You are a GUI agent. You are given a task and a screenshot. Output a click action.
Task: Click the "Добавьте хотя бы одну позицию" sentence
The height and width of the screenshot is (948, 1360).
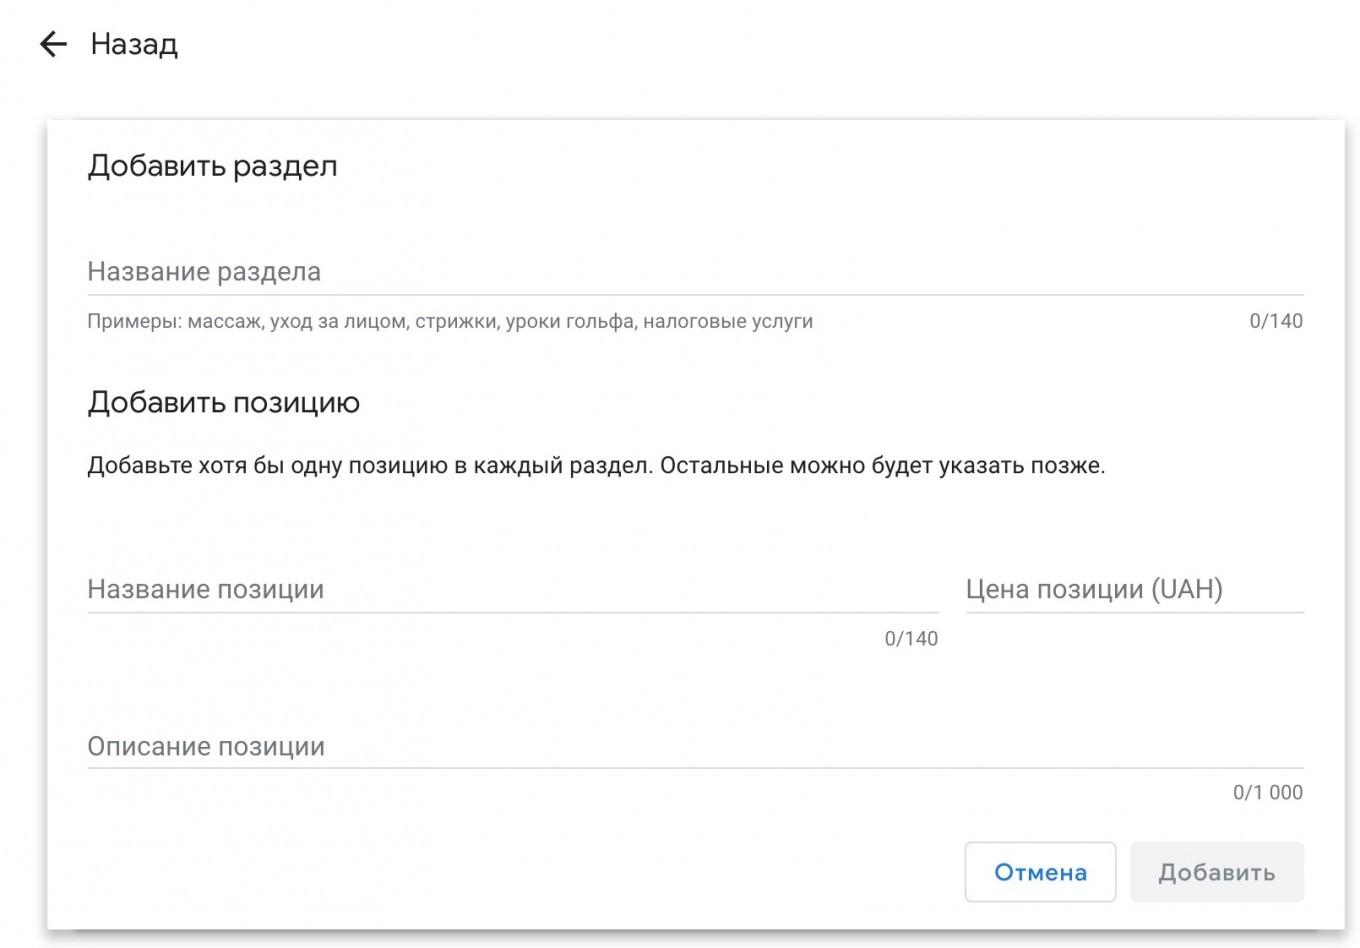pos(370,466)
